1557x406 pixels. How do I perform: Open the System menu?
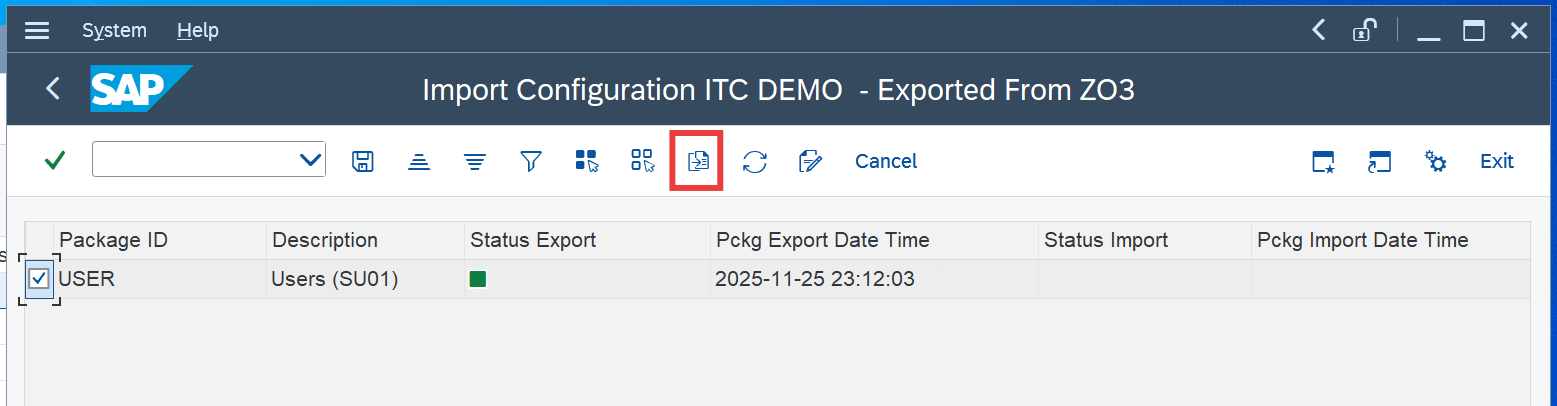(114, 31)
